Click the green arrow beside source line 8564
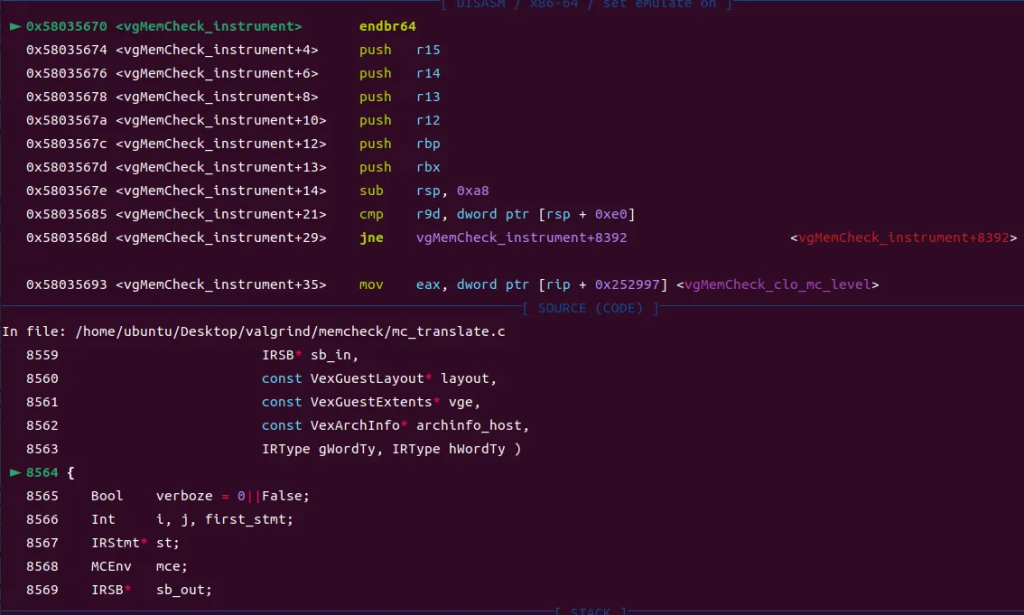The width and height of the screenshot is (1024, 615). pyautogui.click(x=14, y=473)
